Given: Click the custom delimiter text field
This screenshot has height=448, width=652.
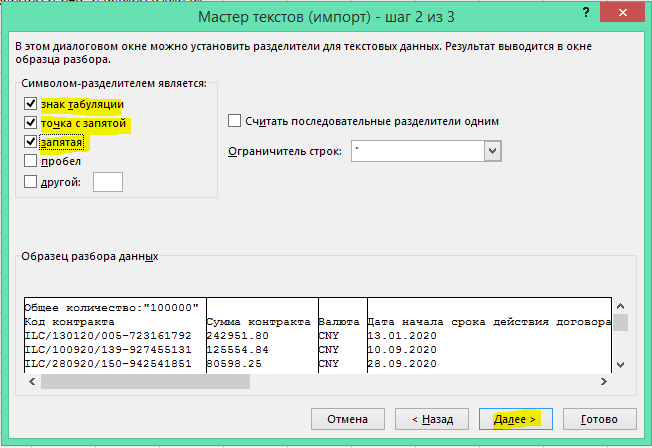Looking at the screenshot, I should [x=107, y=181].
